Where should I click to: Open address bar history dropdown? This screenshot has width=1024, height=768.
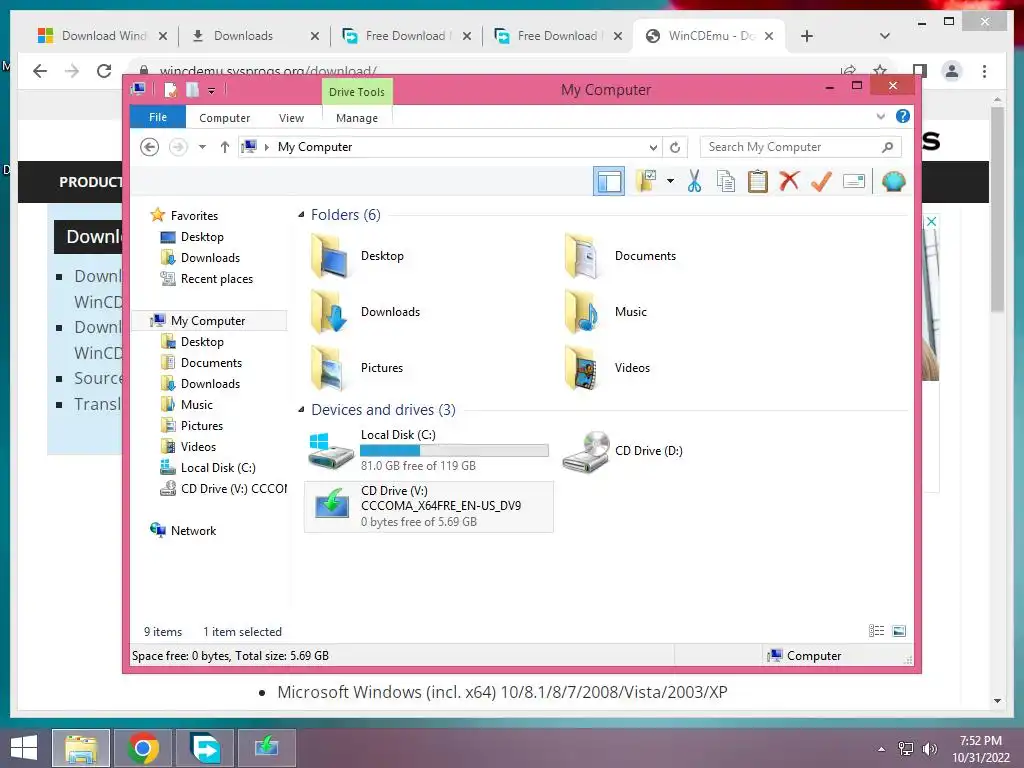tap(652, 148)
